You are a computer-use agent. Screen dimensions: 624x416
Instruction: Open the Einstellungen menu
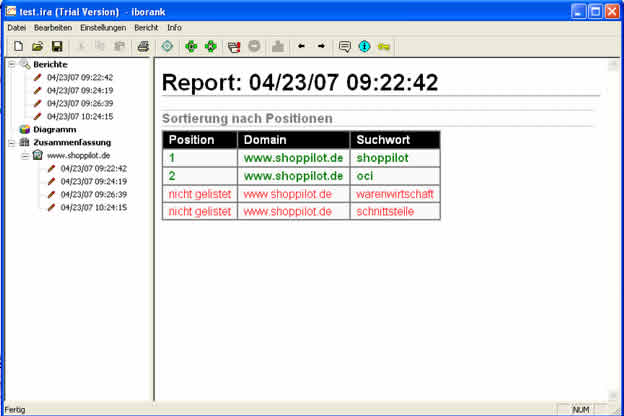pos(103,28)
